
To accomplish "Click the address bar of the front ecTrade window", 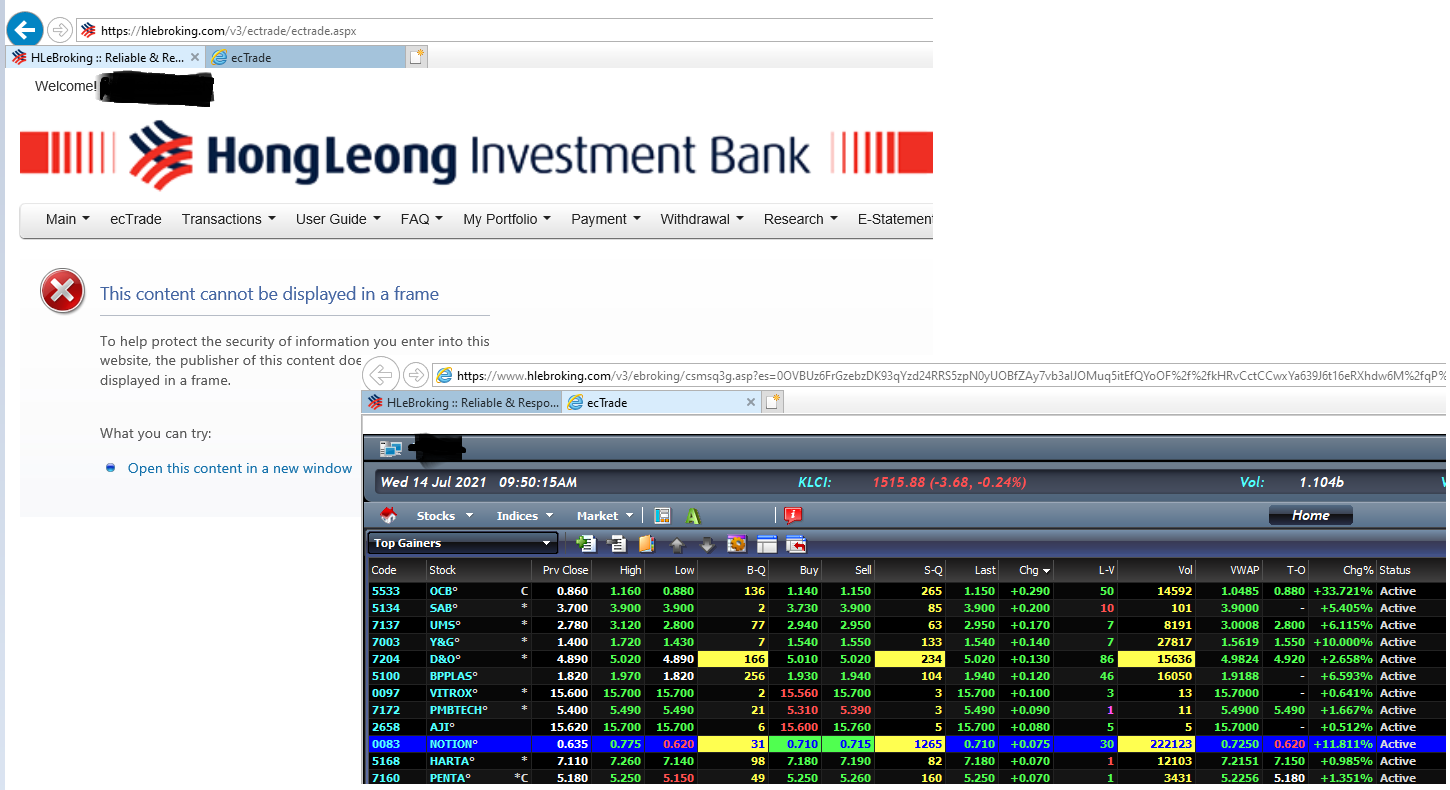I will [940, 376].
